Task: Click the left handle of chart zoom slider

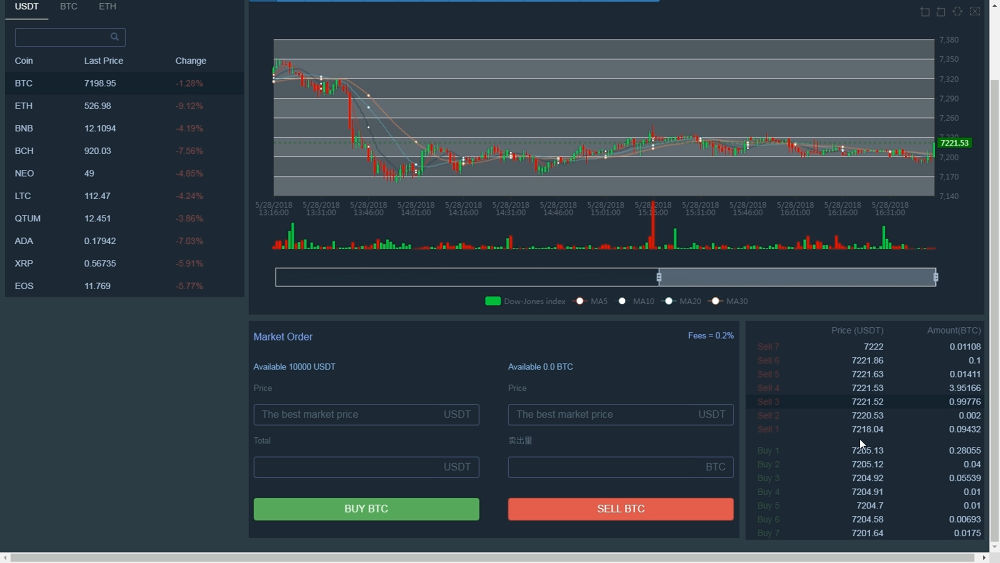Action: pos(659,277)
